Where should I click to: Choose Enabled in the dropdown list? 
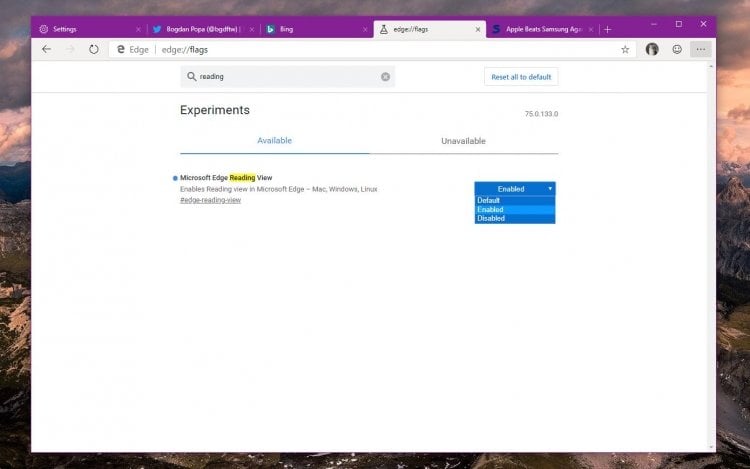pos(515,209)
